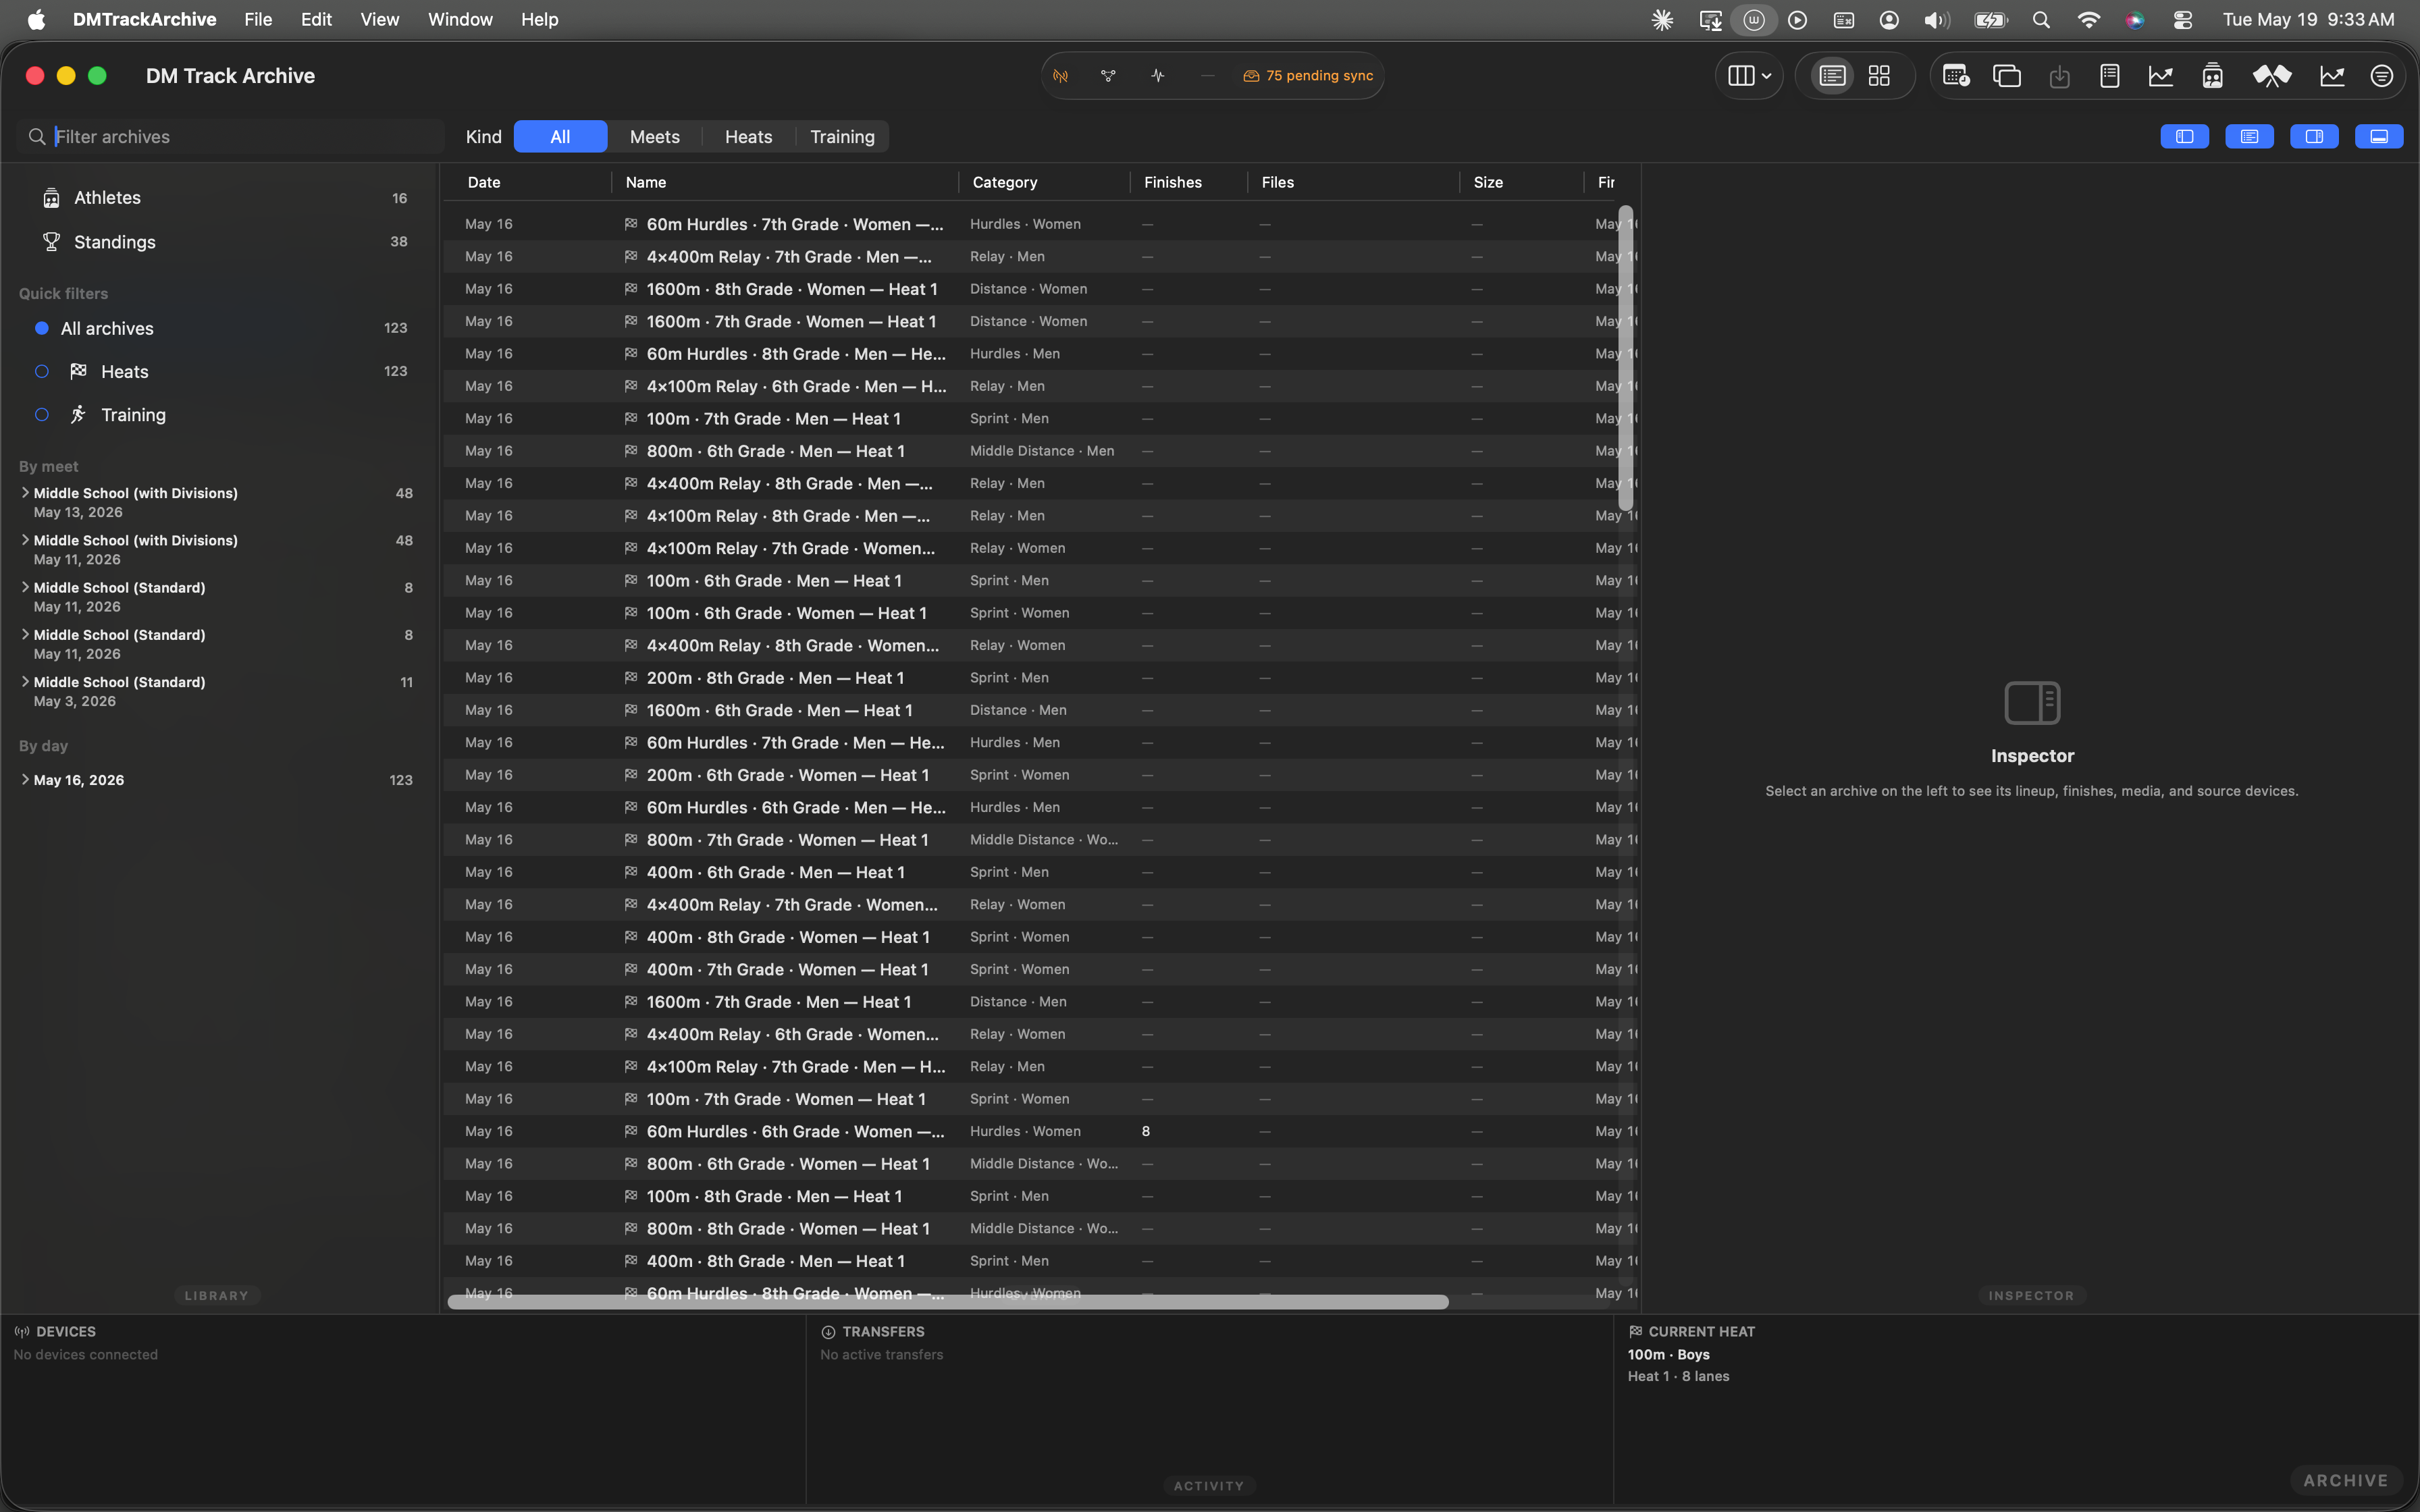Click the download import toolbar icon

click(2059, 76)
